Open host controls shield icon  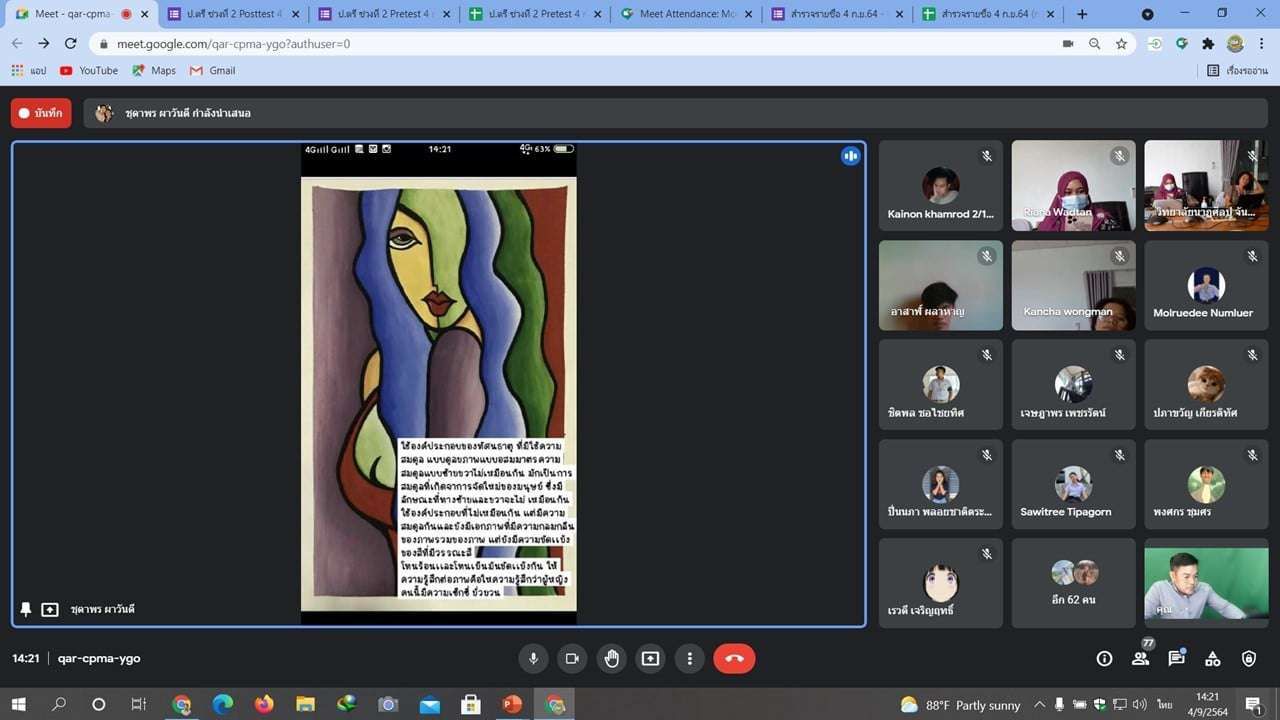pos(1248,658)
